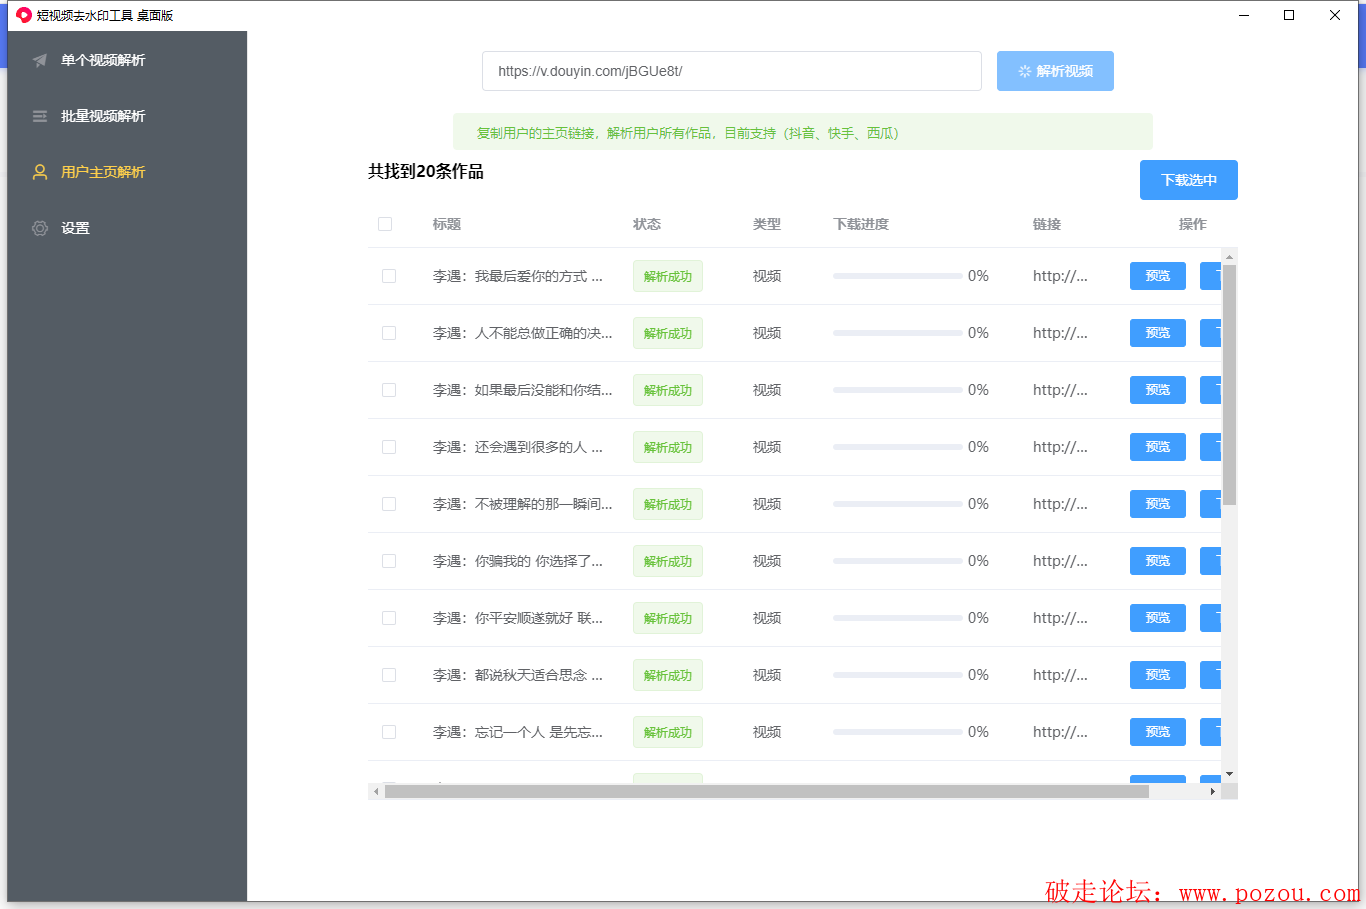Click progress bar of 不被理解的那一瞬间 row

(898, 504)
